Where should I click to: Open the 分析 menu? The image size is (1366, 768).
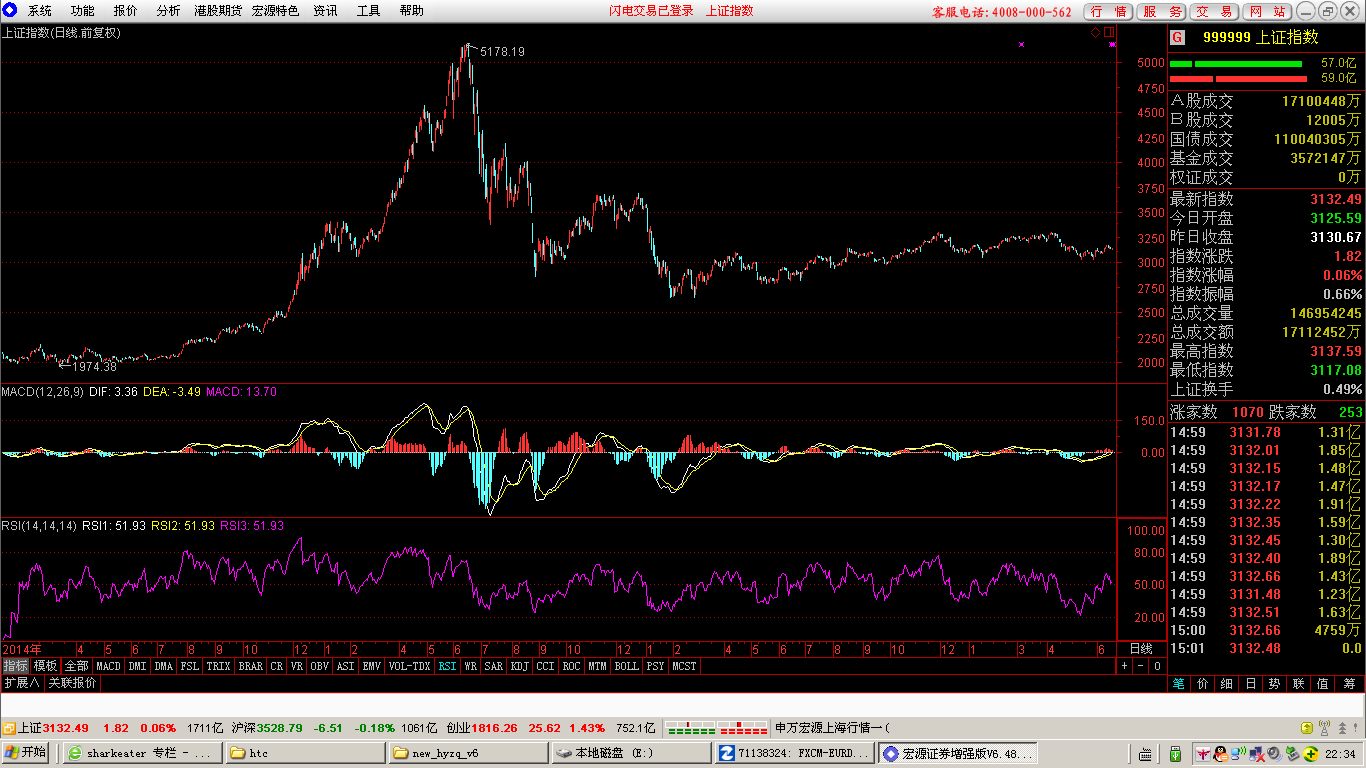pos(169,11)
